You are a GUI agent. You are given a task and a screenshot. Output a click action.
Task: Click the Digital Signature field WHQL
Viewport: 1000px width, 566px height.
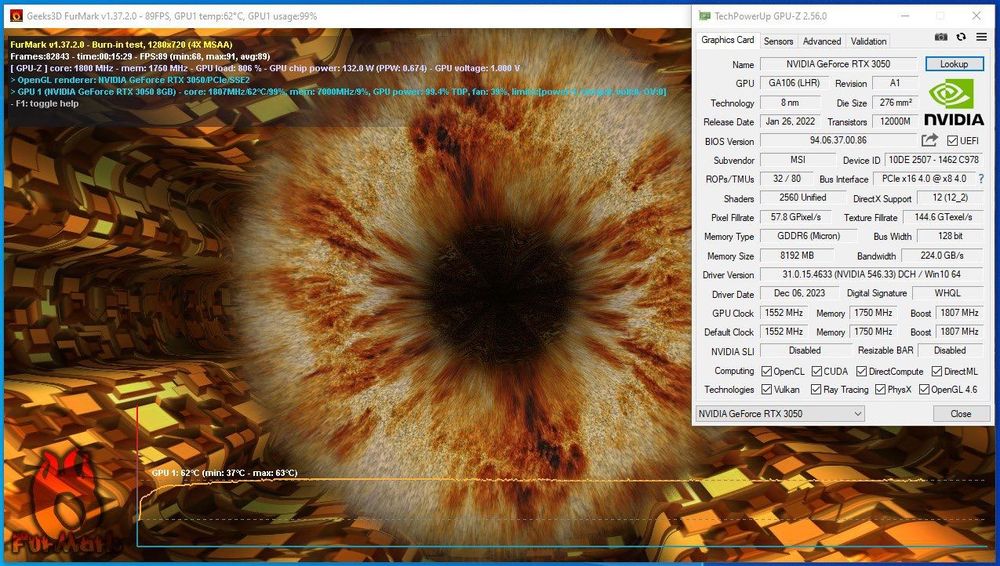[x=947, y=294]
